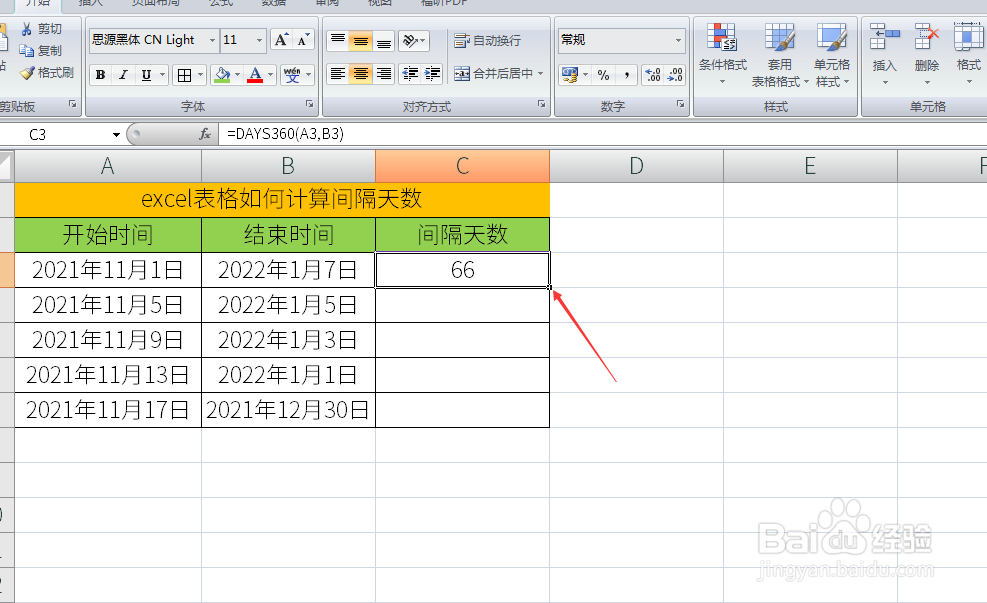The height and width of the screenshot is (603, 987).
Task: Open the font name dropdown 思源黑体 CN Light
Action: pyautogui.click(x=212, y=40)
